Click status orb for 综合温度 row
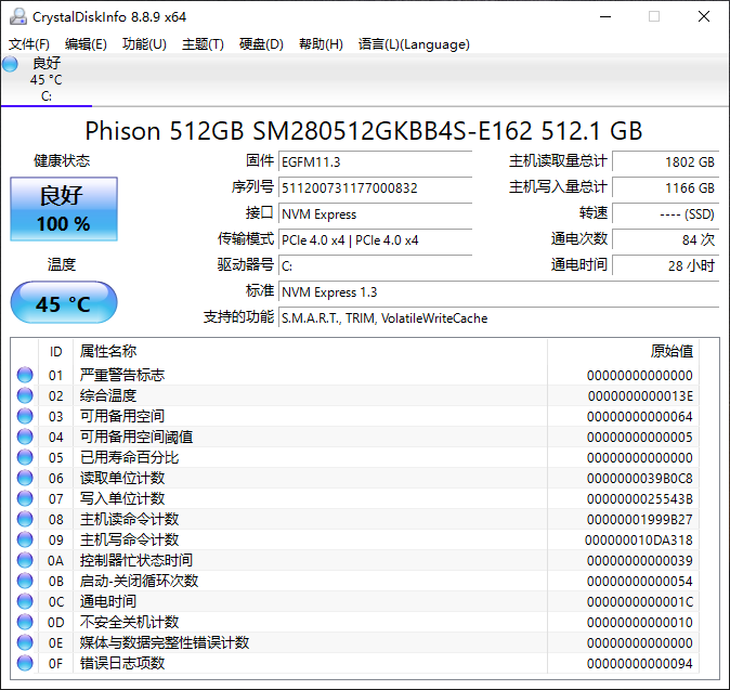 tap(24, 396)
